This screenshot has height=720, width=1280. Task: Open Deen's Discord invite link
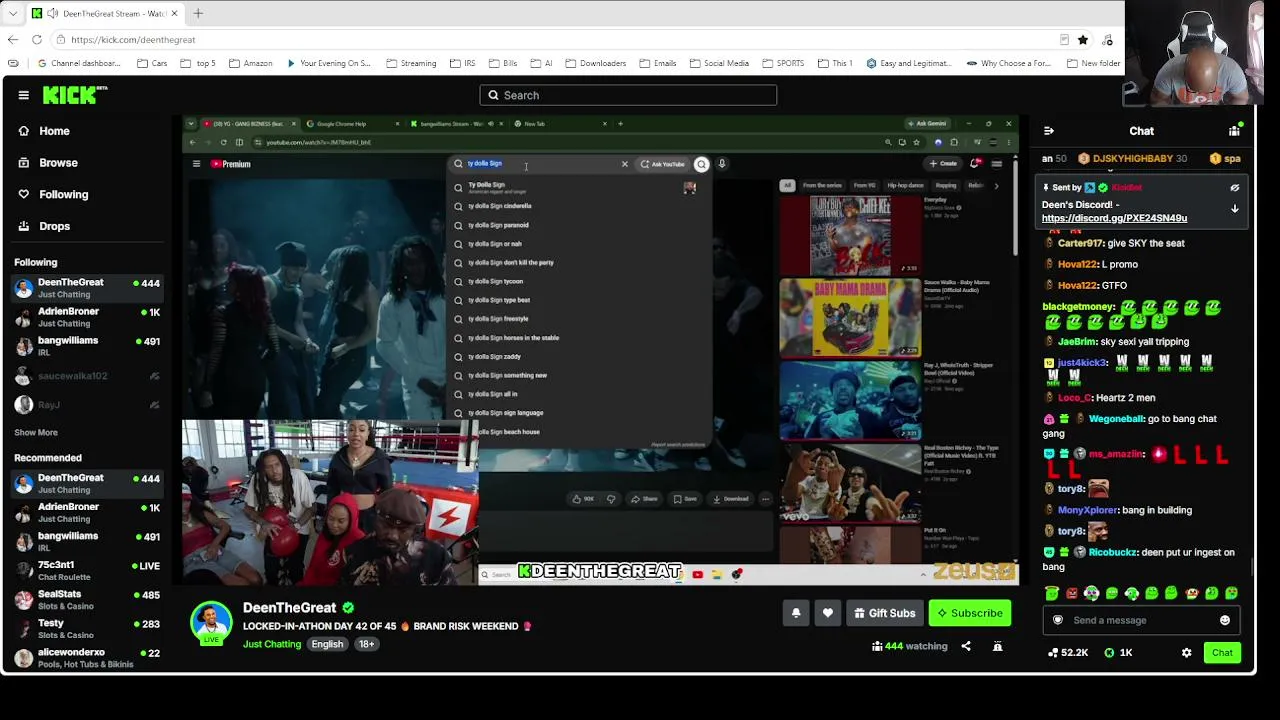coord(1114,218)
